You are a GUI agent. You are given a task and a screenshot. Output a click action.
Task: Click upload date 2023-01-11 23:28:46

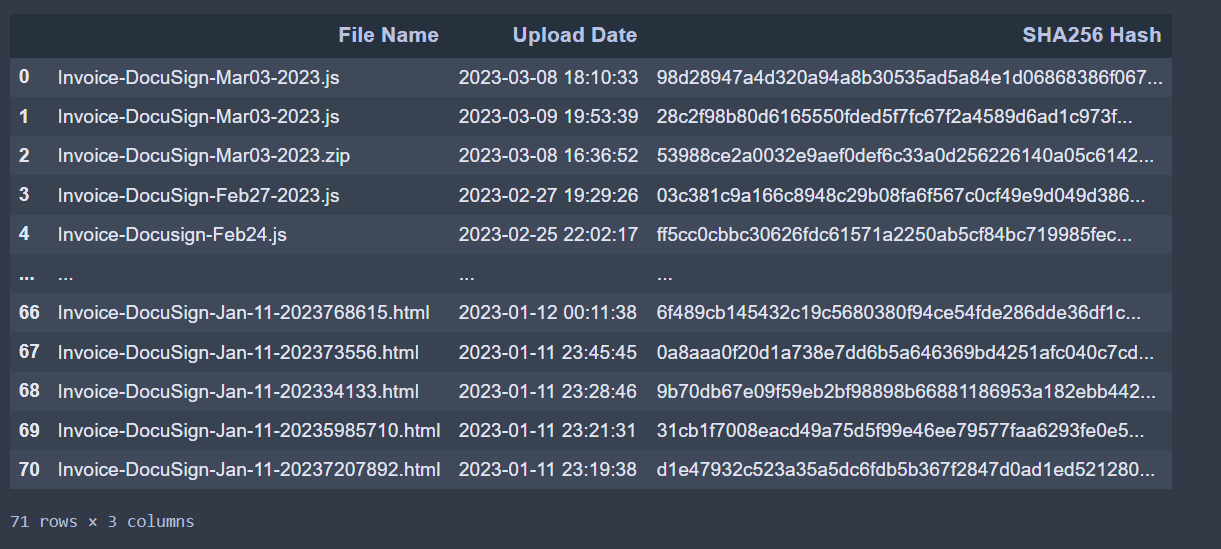[x=548, y=391]
